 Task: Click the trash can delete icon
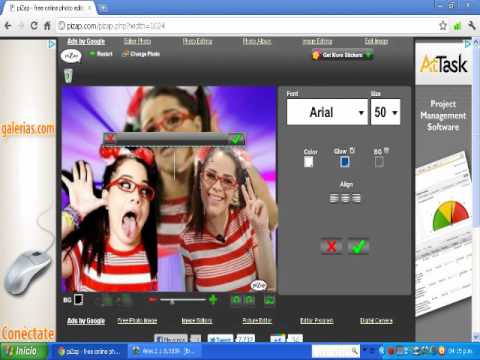[x=68, y=76]
